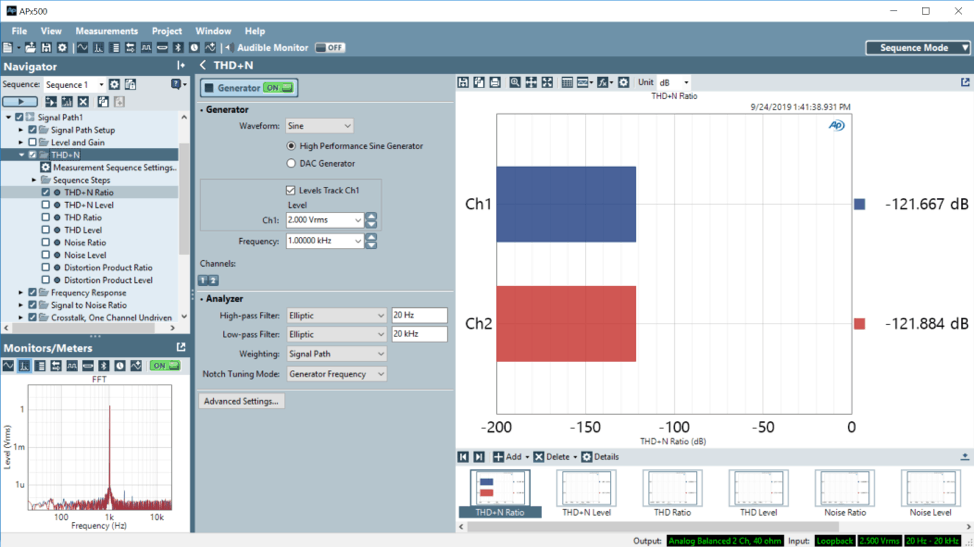
Task: Click the Advanced Settings button
Action: tap(241, 401)
